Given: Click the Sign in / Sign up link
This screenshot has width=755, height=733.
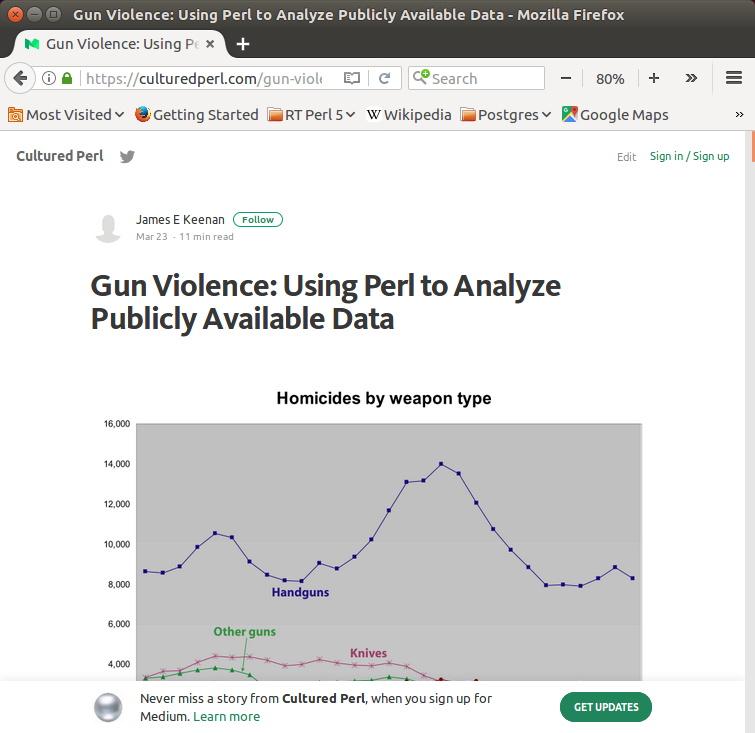Looking at the screenshot, I should 689,156.
